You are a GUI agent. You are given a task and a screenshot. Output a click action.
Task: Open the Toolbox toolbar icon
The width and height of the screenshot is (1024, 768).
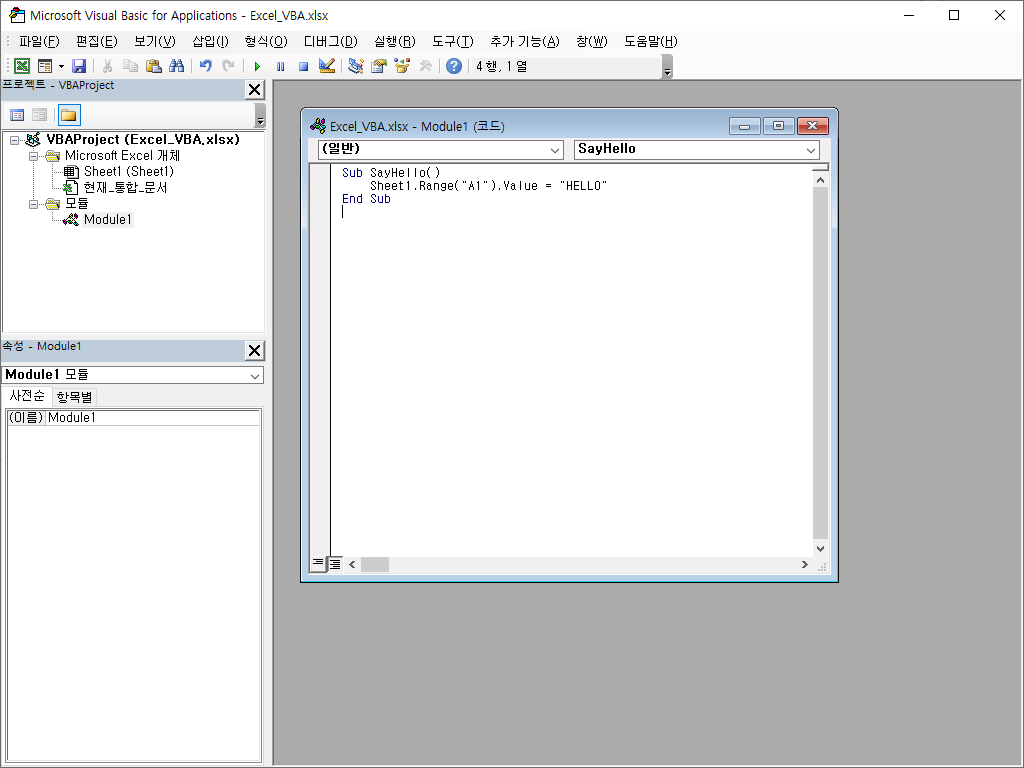pyautogui.click(x=426, y=66)
